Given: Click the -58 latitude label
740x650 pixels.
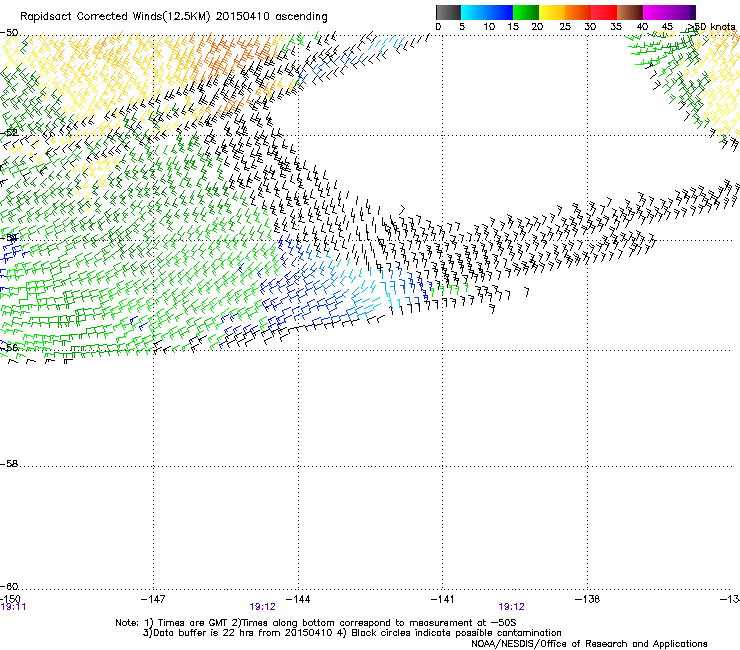Looking at the screenshot, I should coord(9,464).
